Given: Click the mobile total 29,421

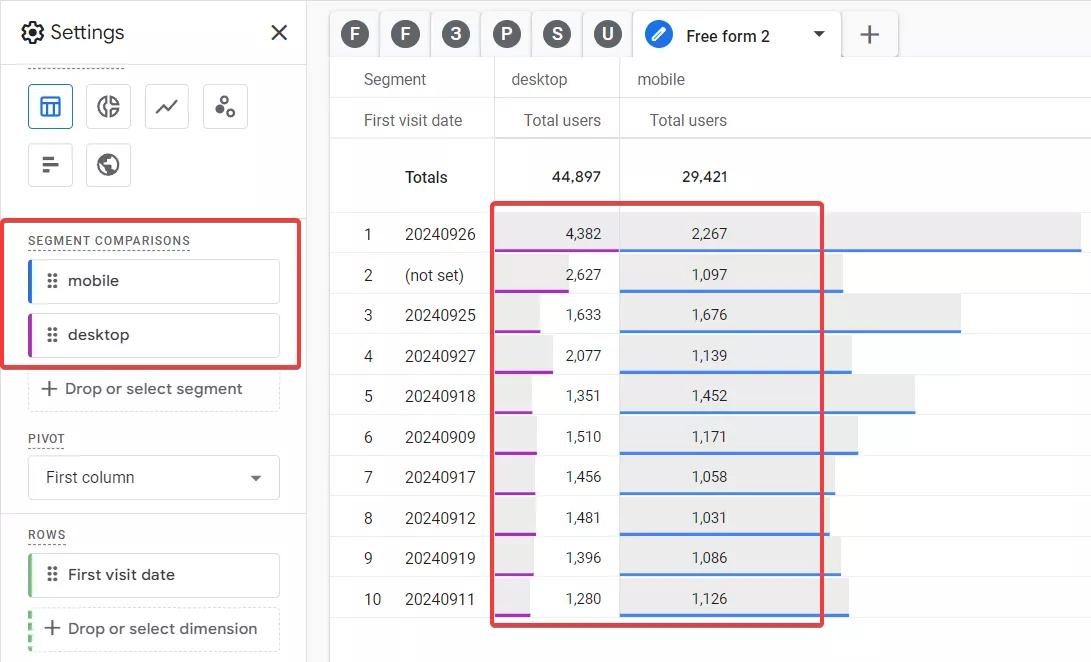Looking at the screenshot, I should [x=704, y=177].
